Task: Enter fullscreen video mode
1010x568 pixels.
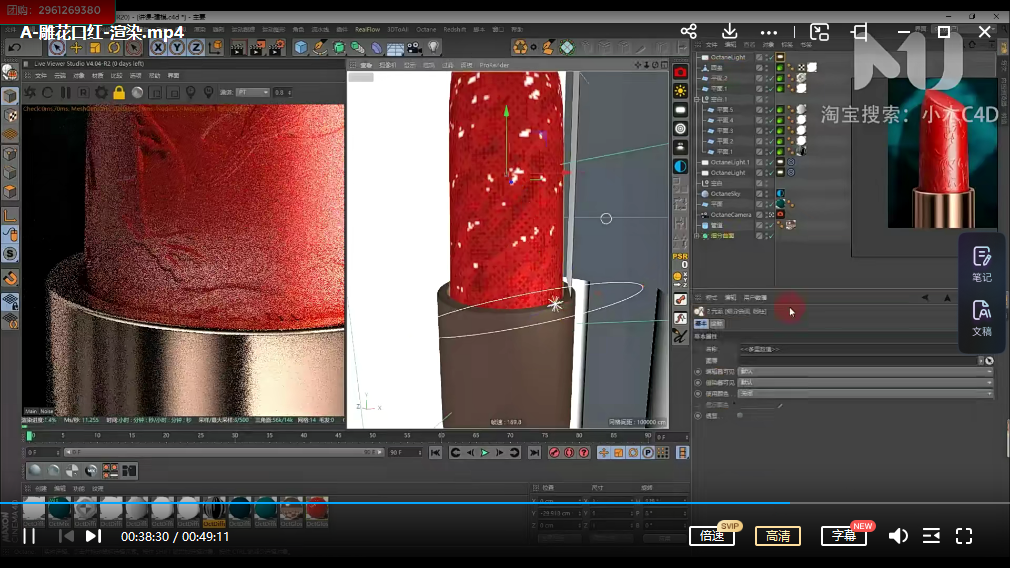Action: pos(964,536)
